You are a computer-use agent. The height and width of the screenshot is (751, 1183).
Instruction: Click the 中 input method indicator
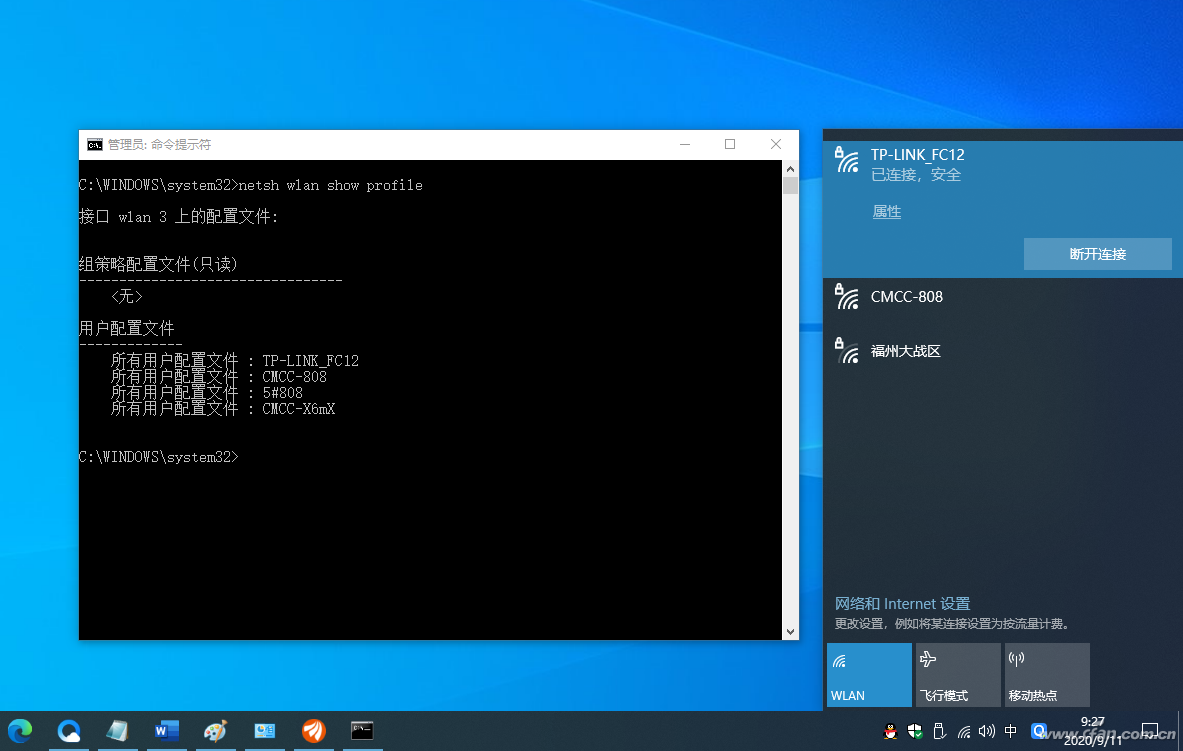(x=1011, y=731)
